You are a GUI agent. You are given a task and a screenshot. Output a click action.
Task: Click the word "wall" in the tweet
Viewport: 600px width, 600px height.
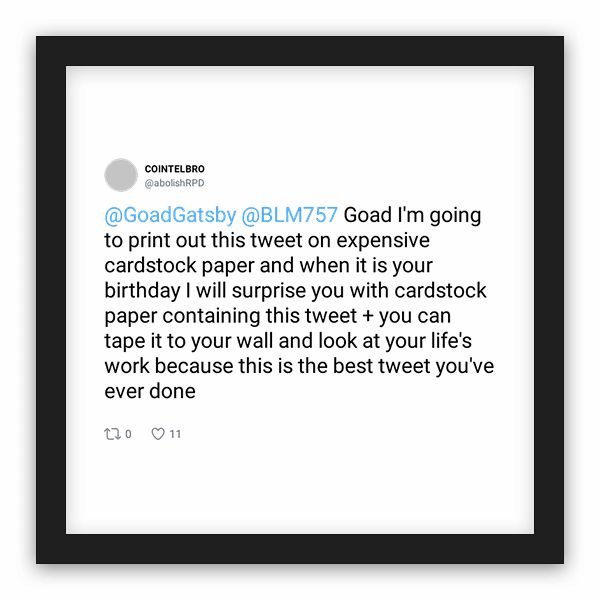click(254, 341)
